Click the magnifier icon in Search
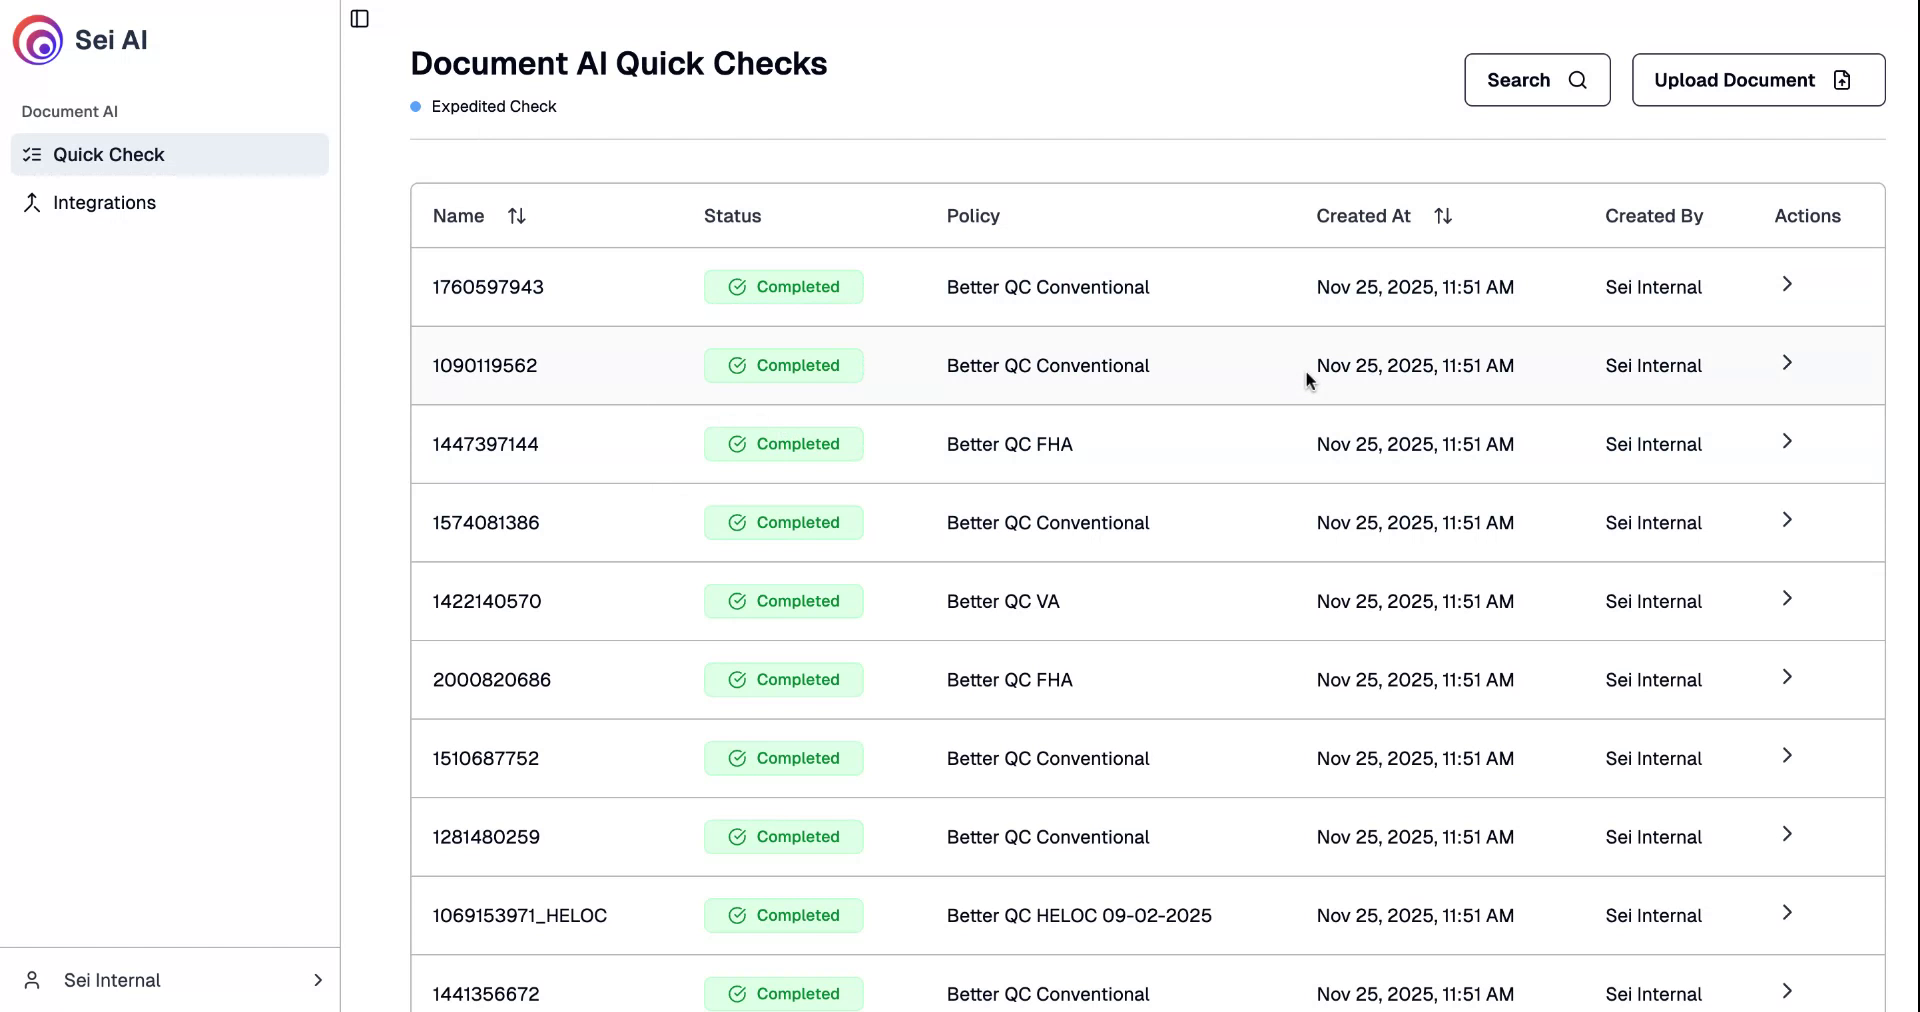Viewport: 1920px width, 1012px height. tap(1577, 80)
